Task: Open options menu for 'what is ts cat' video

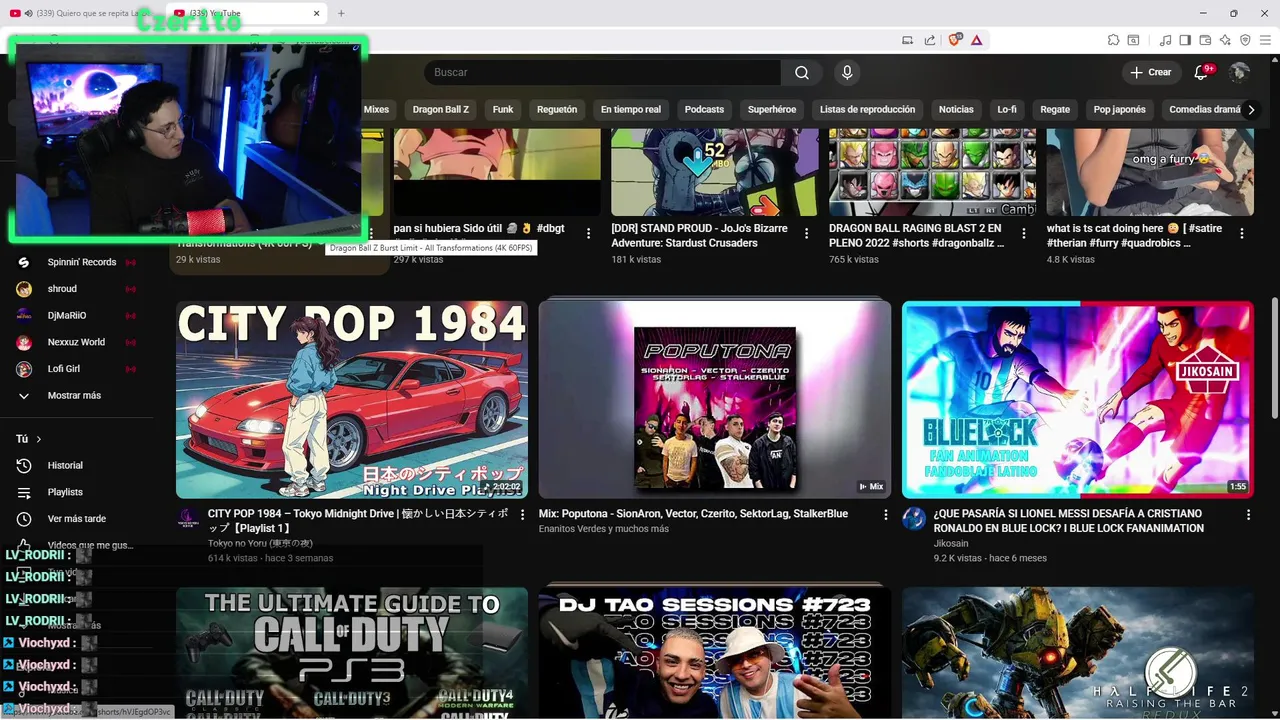Action: tap(1242, 233)
